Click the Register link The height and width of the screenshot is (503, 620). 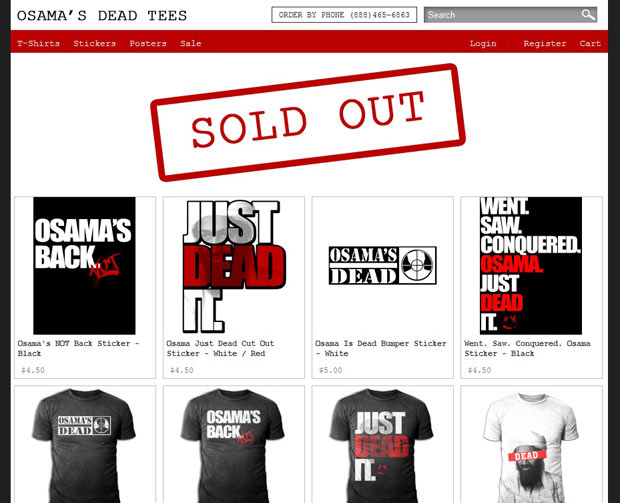pos(544,43)
